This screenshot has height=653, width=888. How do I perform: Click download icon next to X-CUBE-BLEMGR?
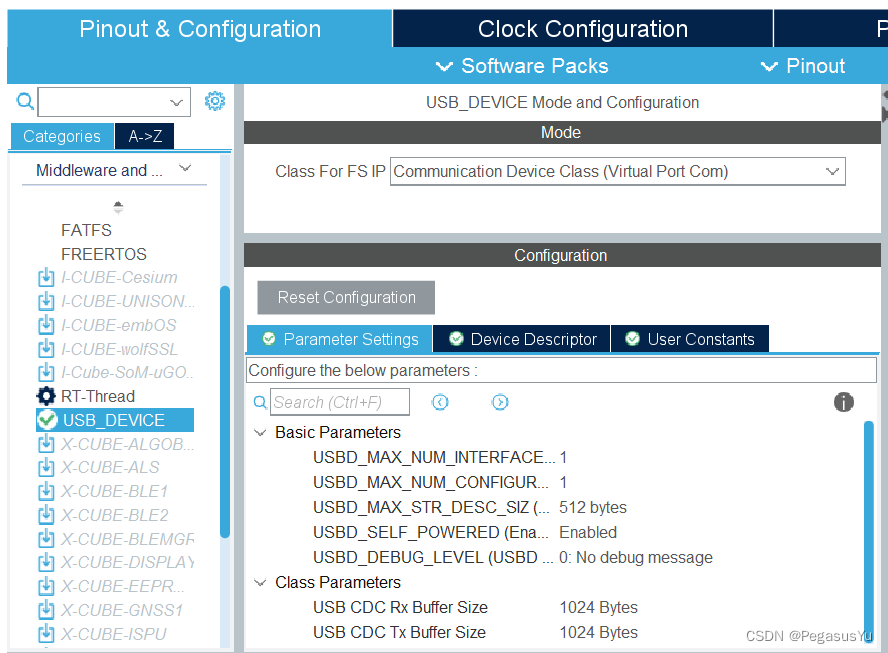(x=46, y=539)
